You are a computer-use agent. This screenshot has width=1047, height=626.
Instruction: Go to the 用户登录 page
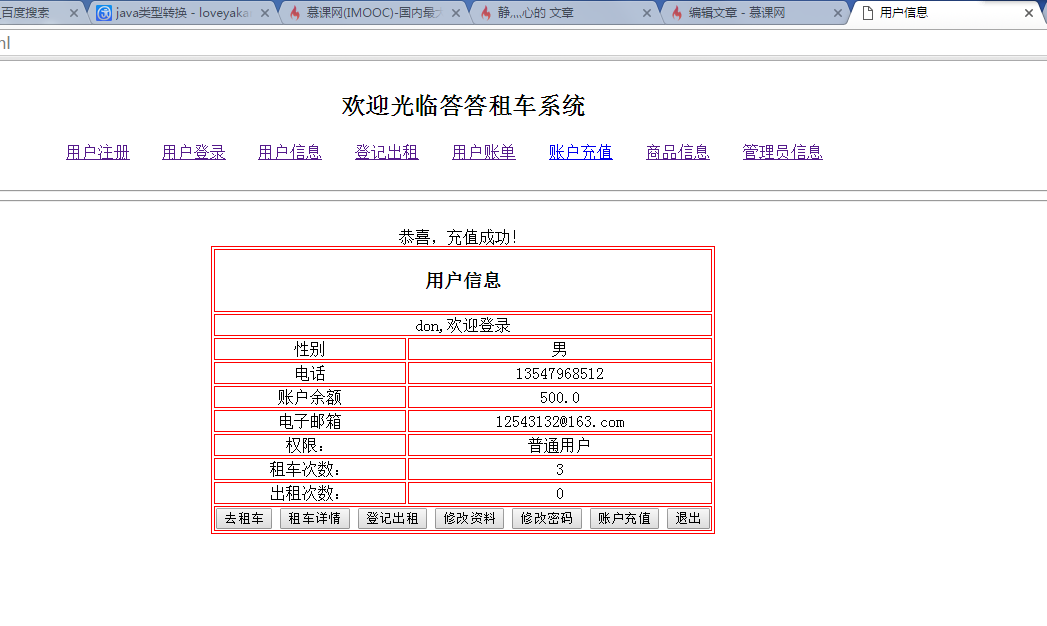pos(194,152)
